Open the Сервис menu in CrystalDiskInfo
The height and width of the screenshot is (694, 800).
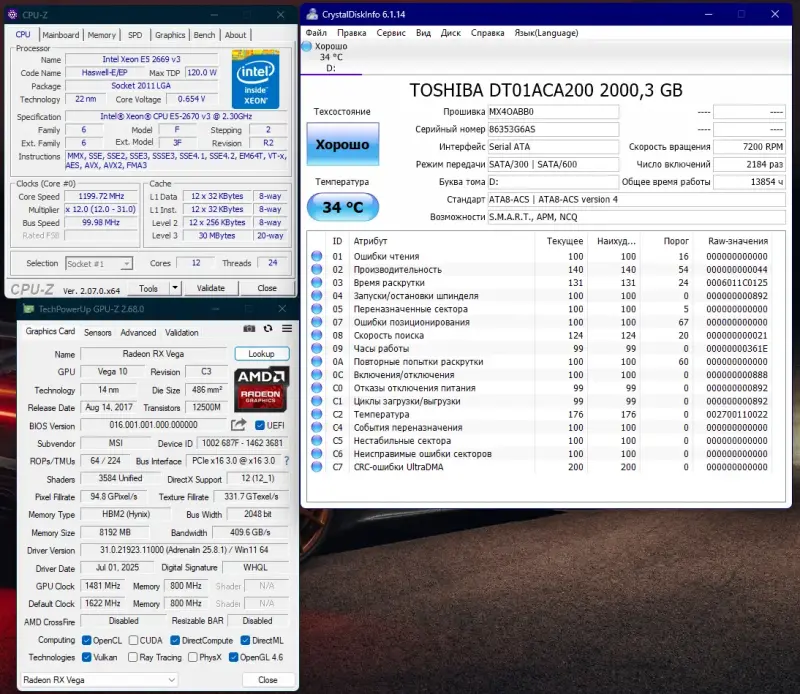pos(391,32)
